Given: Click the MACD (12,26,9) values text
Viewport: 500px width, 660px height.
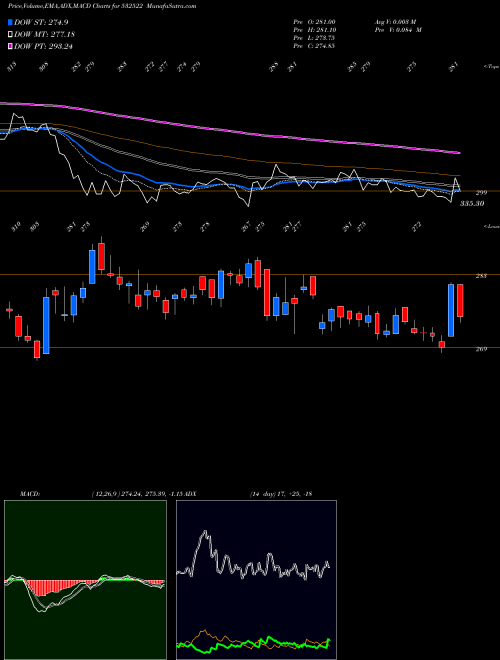Looking at the screenshot, I should click(139, 494).
